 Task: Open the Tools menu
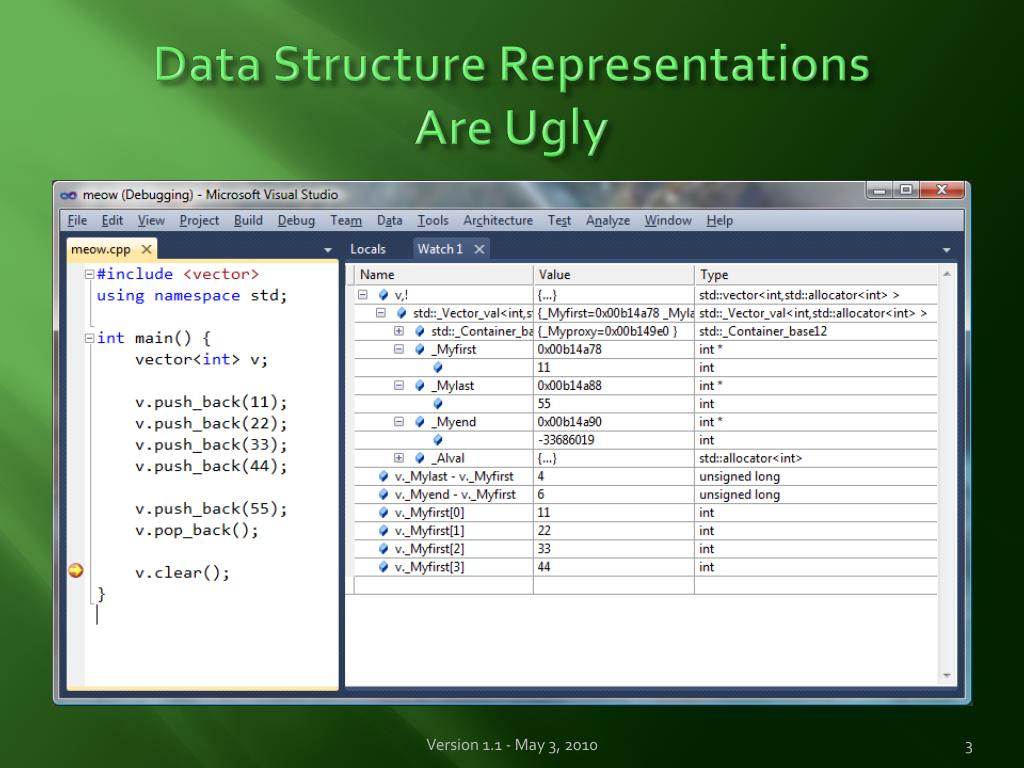433,221
